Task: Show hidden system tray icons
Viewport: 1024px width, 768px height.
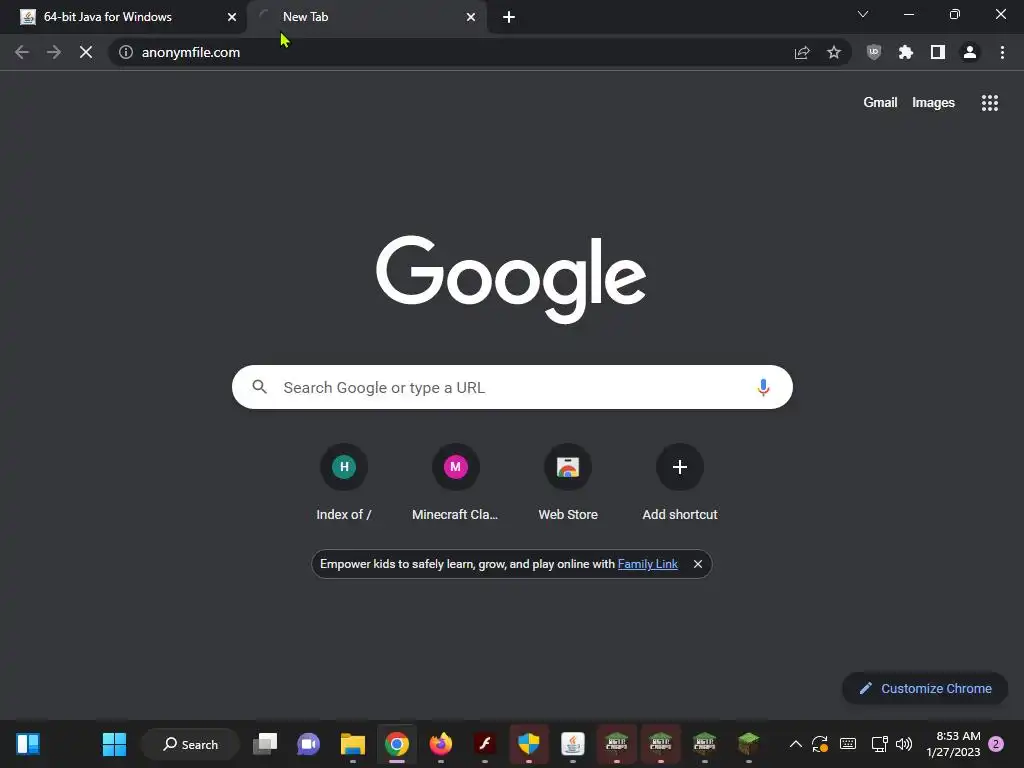Action: [x=795, y=744]
